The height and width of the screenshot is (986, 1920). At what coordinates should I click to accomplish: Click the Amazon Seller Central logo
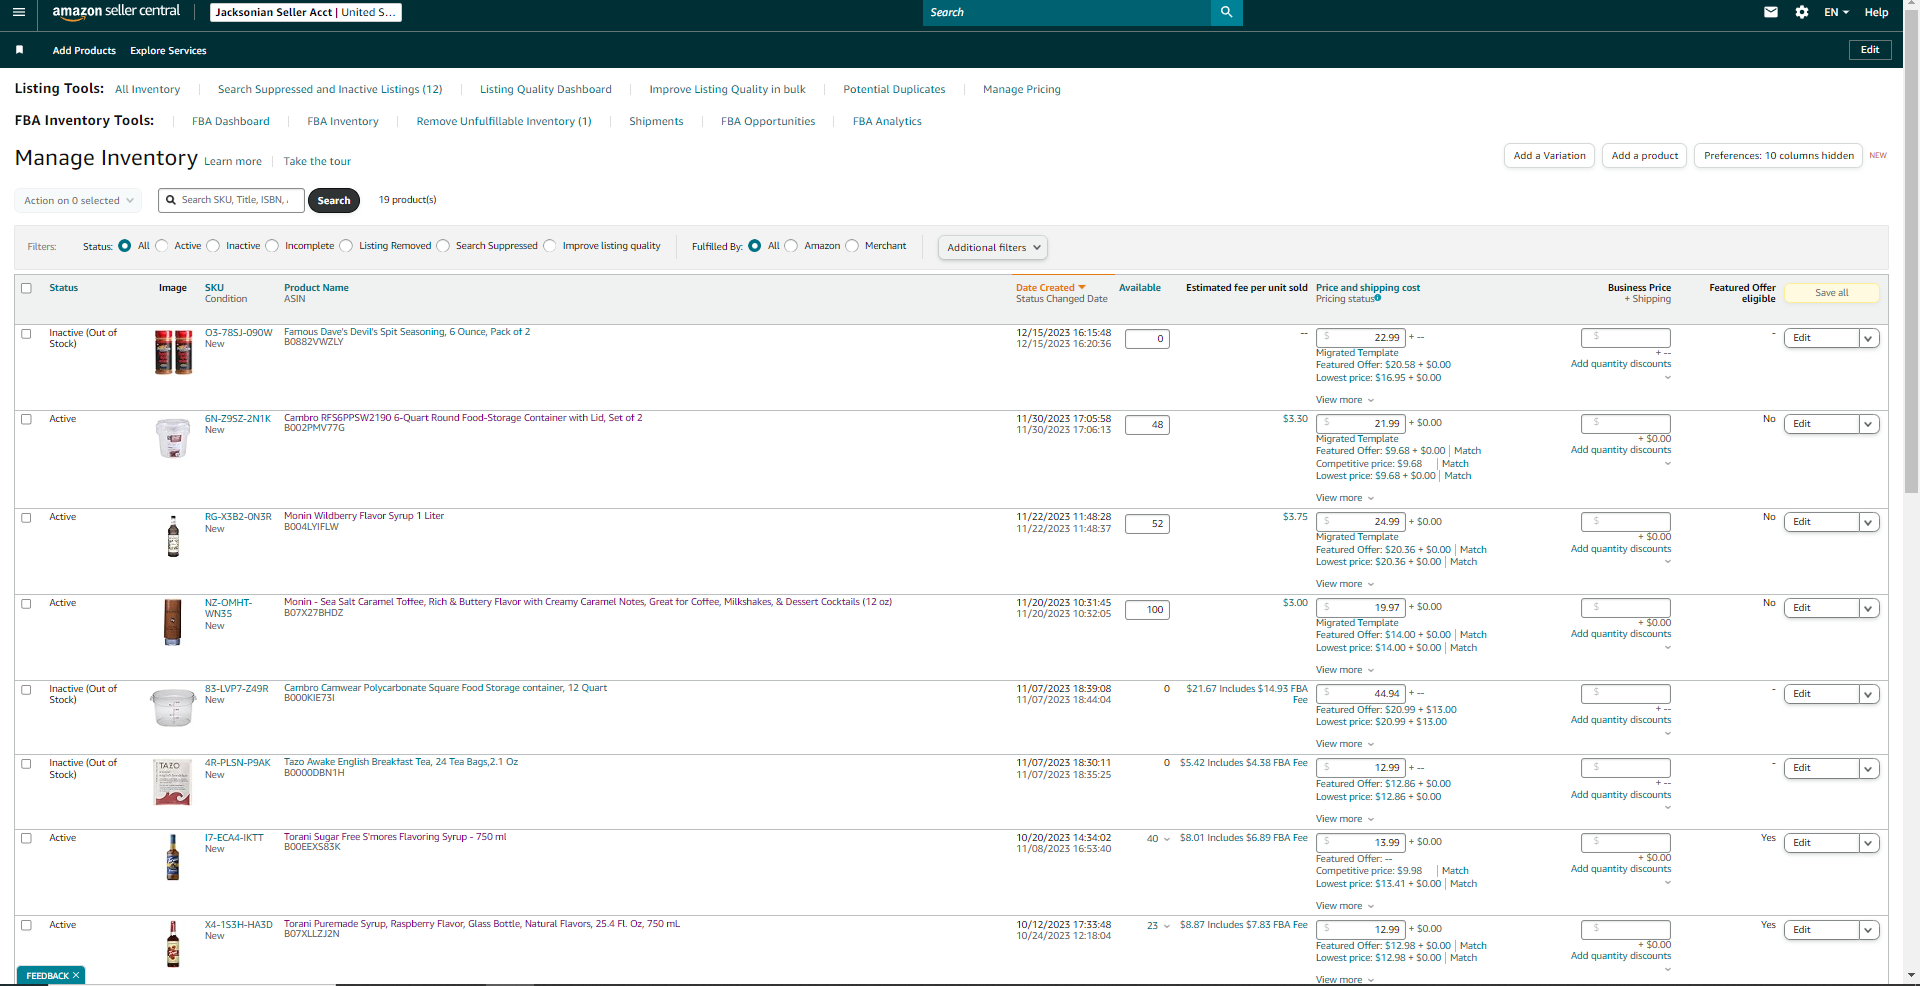pos(116,12)
